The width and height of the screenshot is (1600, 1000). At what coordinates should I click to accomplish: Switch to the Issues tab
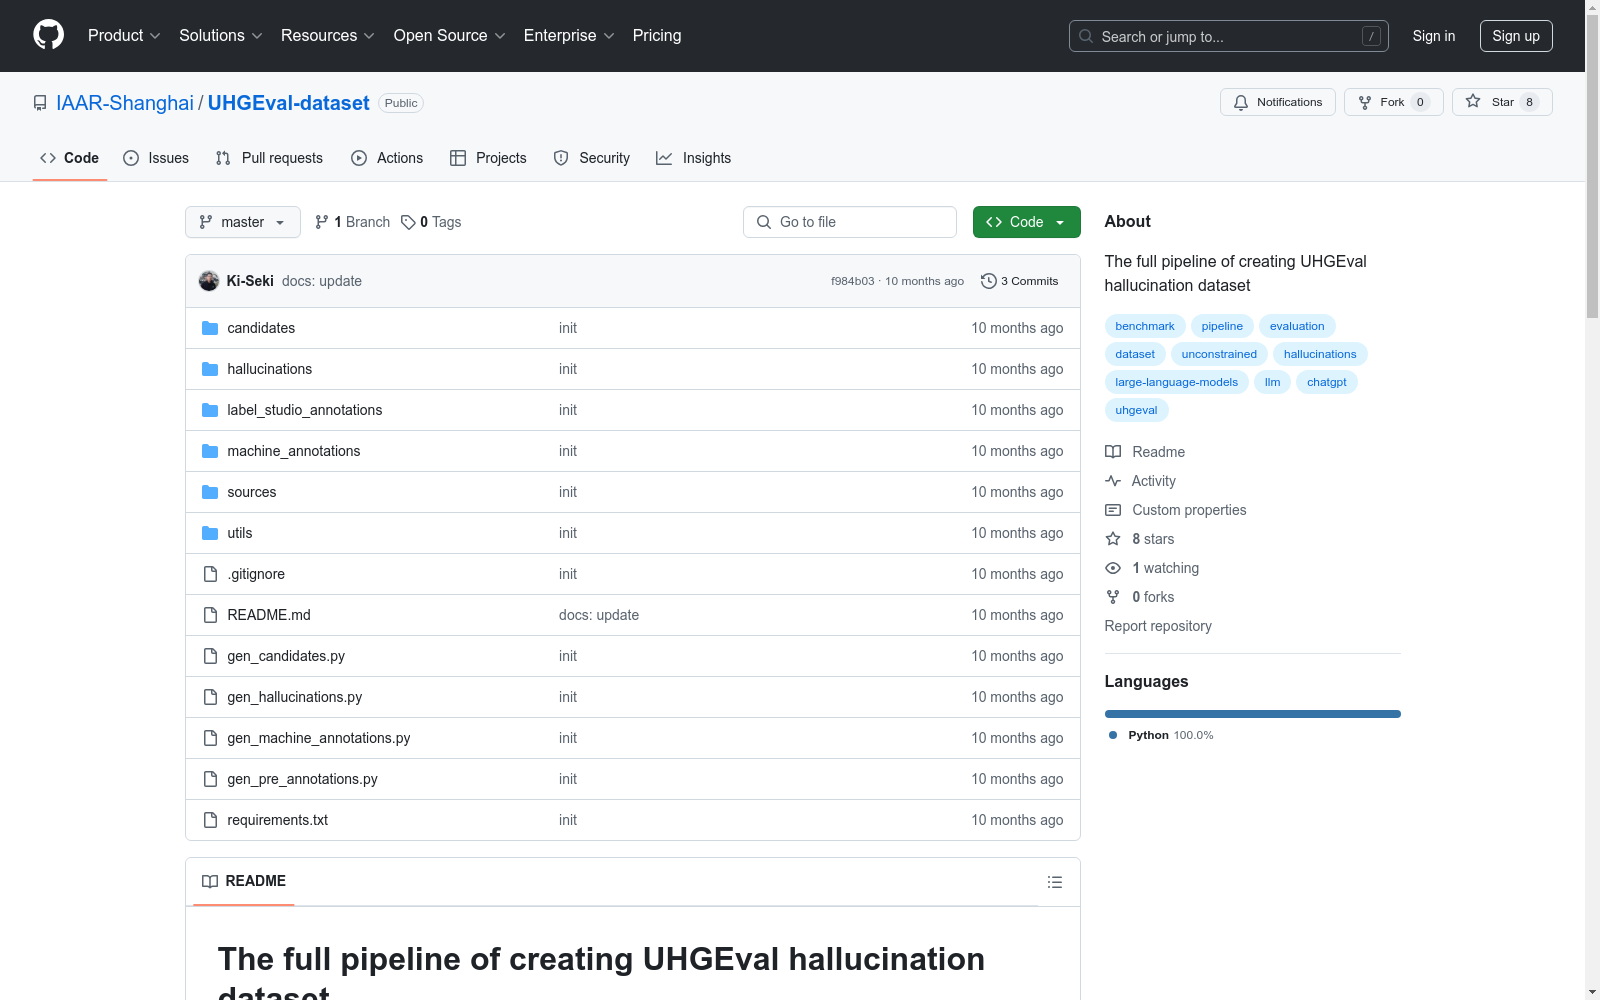tap(156, 158)
